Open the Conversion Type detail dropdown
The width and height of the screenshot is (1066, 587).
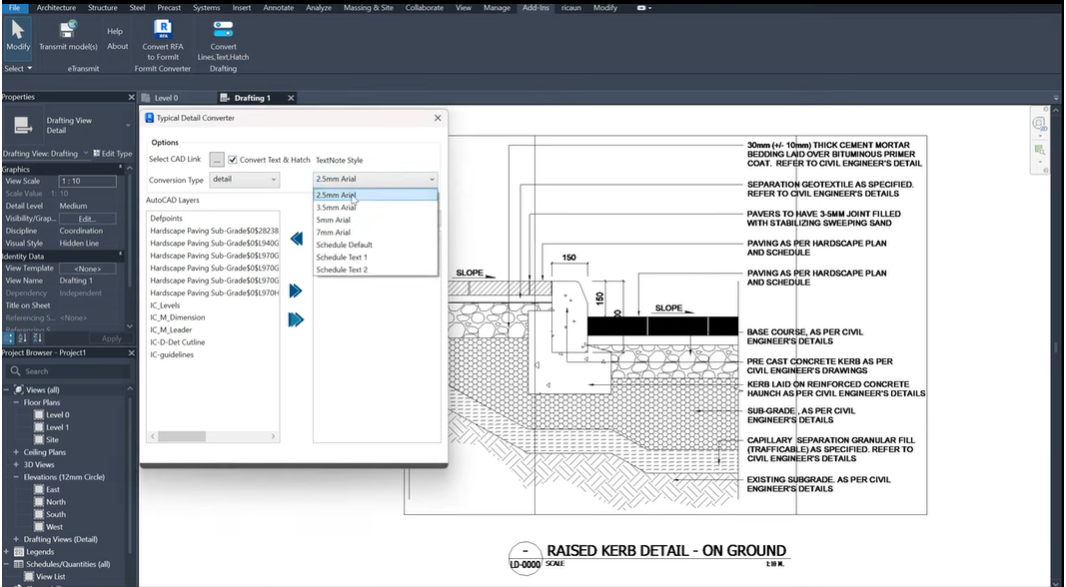pos(244,180)
